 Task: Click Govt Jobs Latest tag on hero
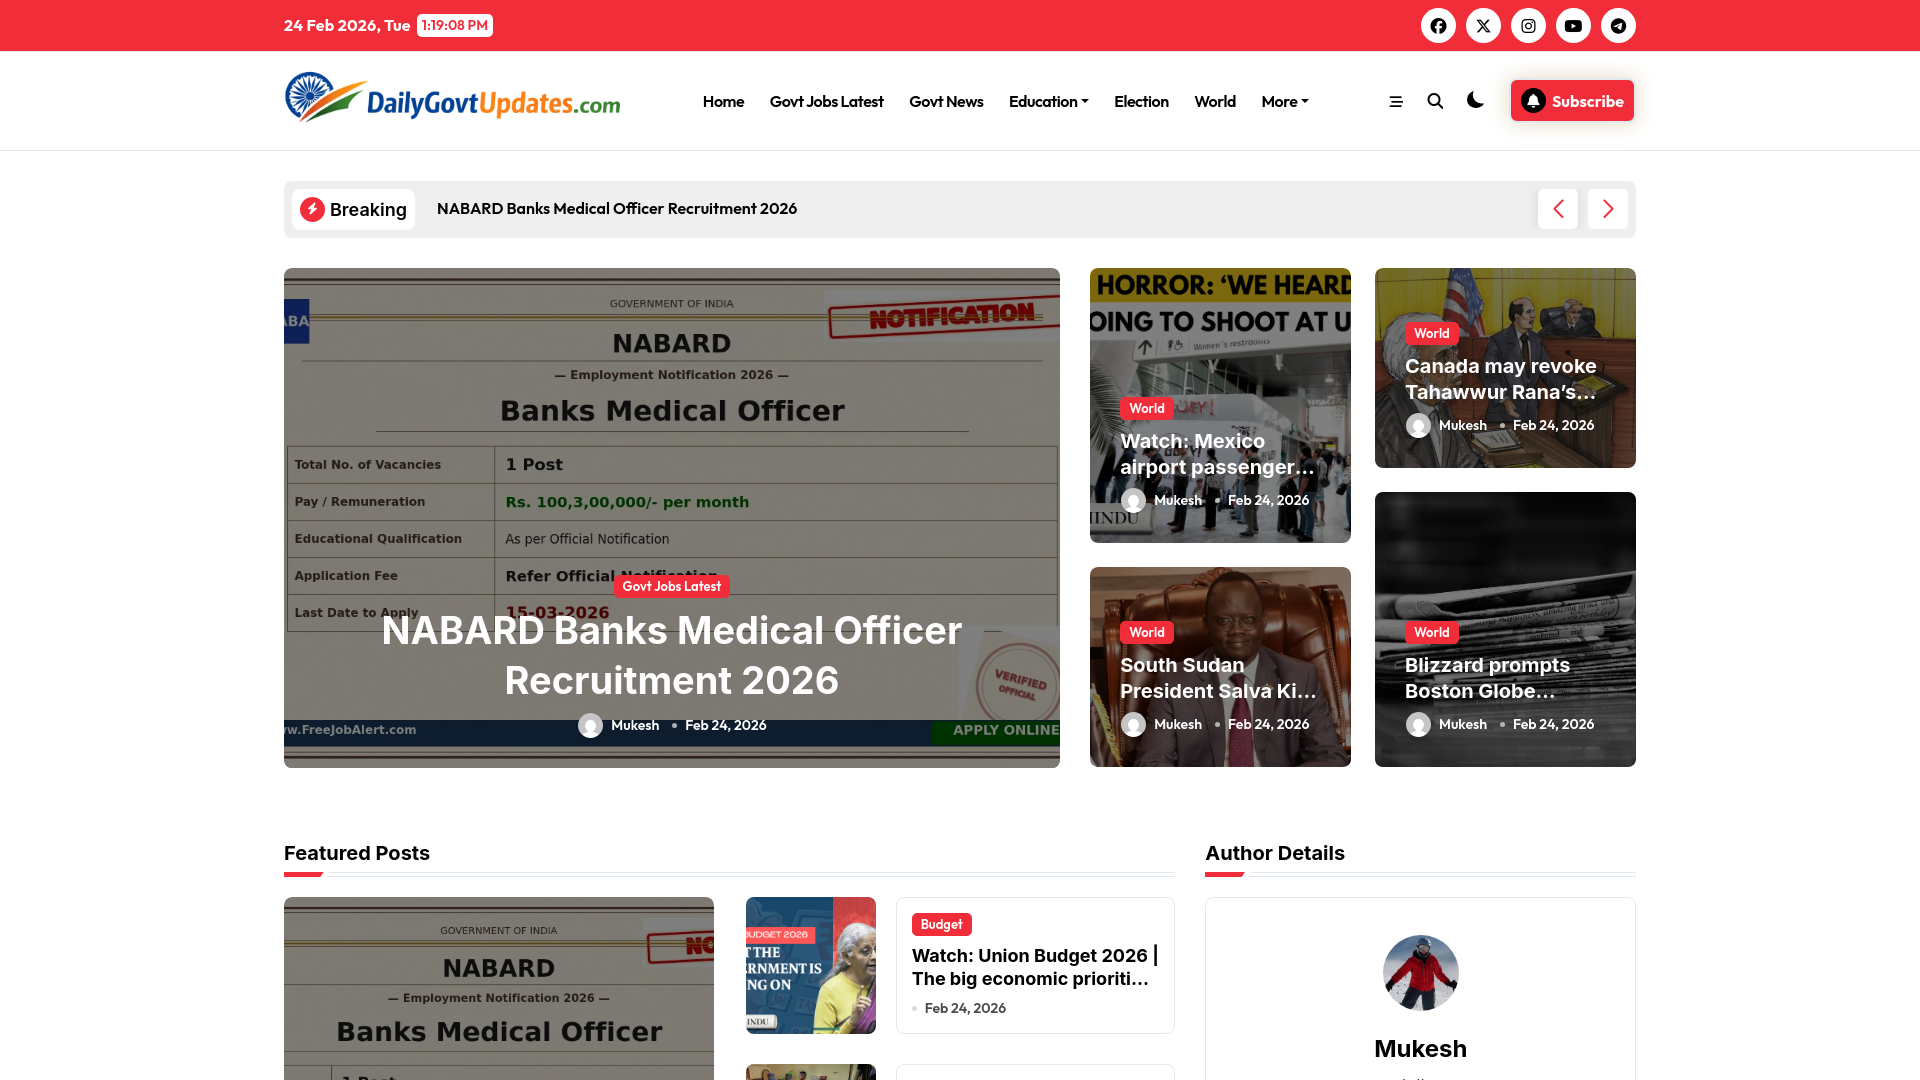point(671,586)
